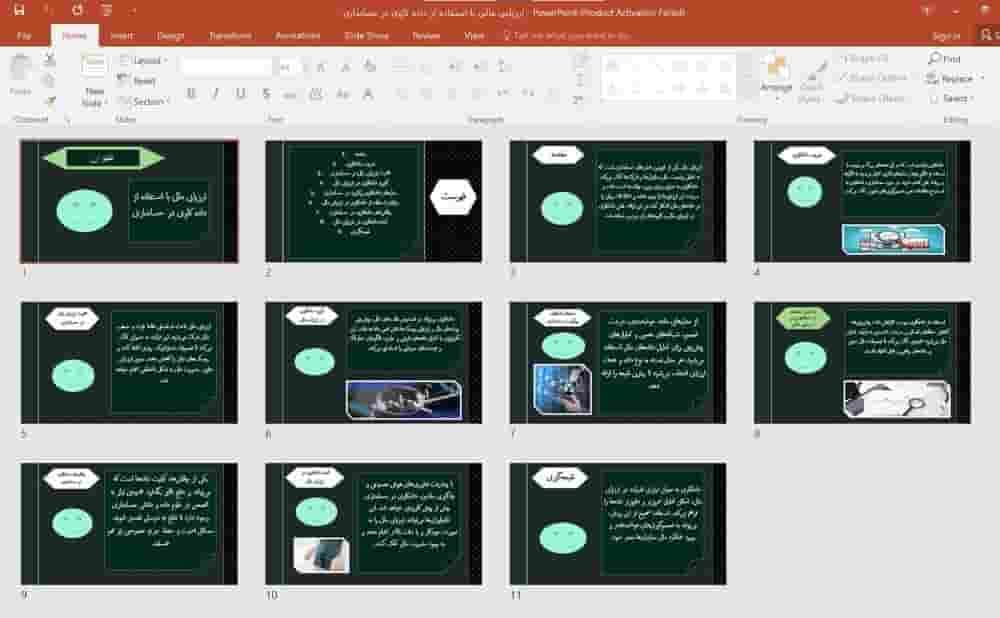Open the Animations tab
Screen dimensions: 1000x618
(297, 36)
